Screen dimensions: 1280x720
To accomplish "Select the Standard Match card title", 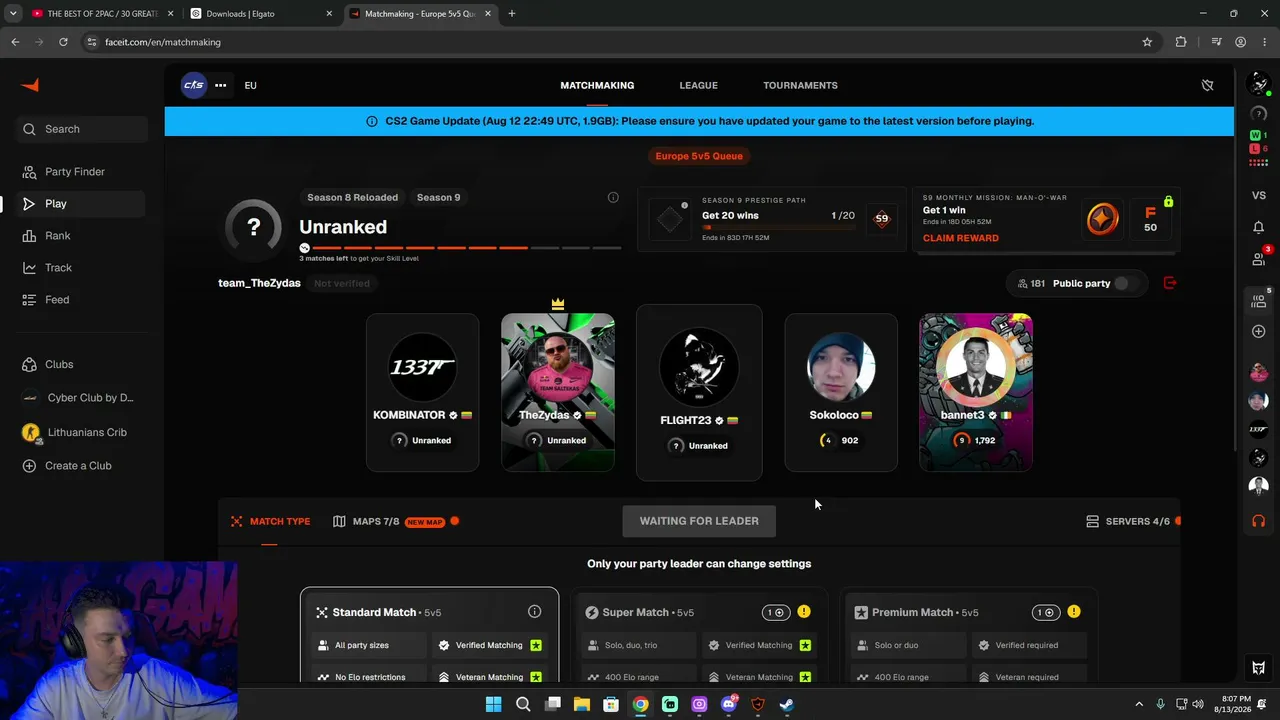I will [x=374, y=612].
